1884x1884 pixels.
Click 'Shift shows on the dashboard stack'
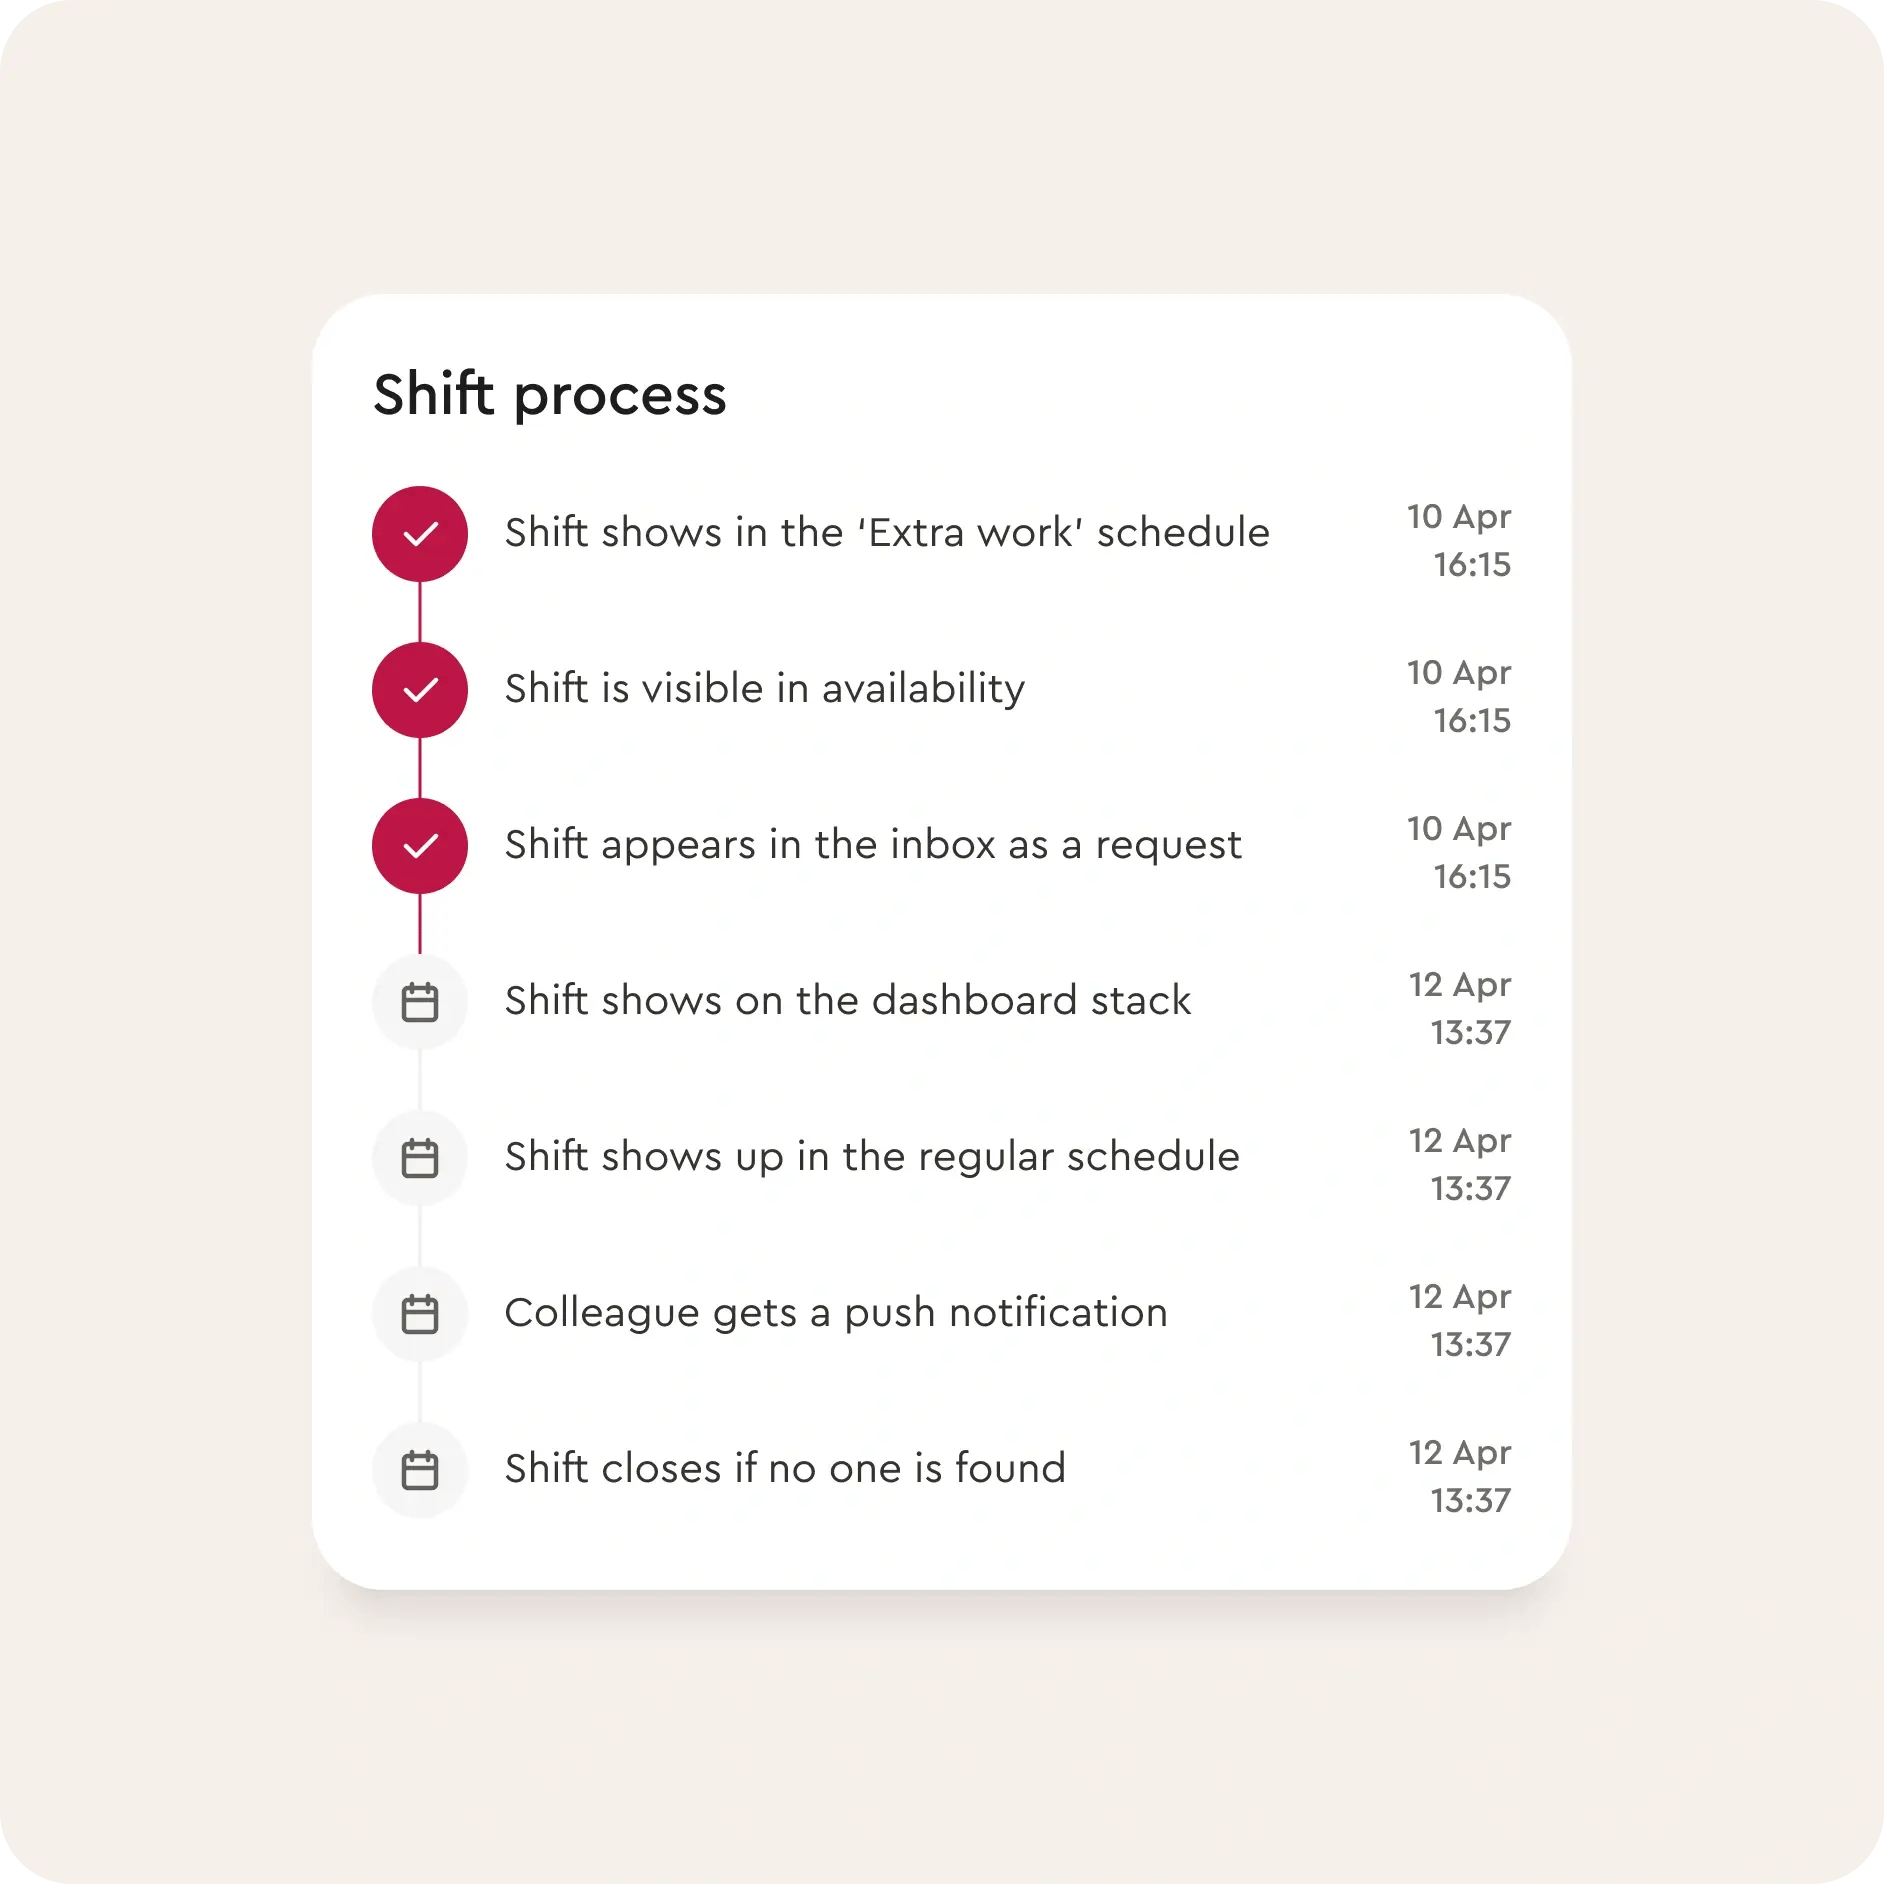coord(847,1000)
